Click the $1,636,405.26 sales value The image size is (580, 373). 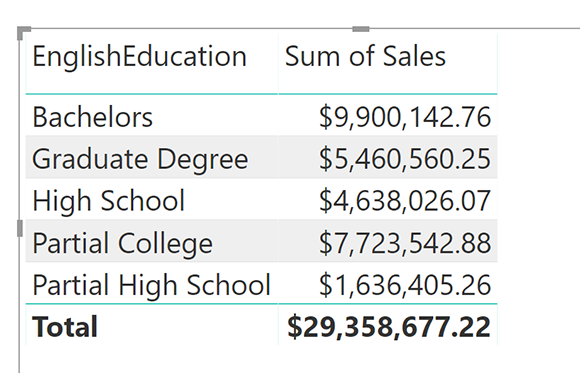[405, 285]
